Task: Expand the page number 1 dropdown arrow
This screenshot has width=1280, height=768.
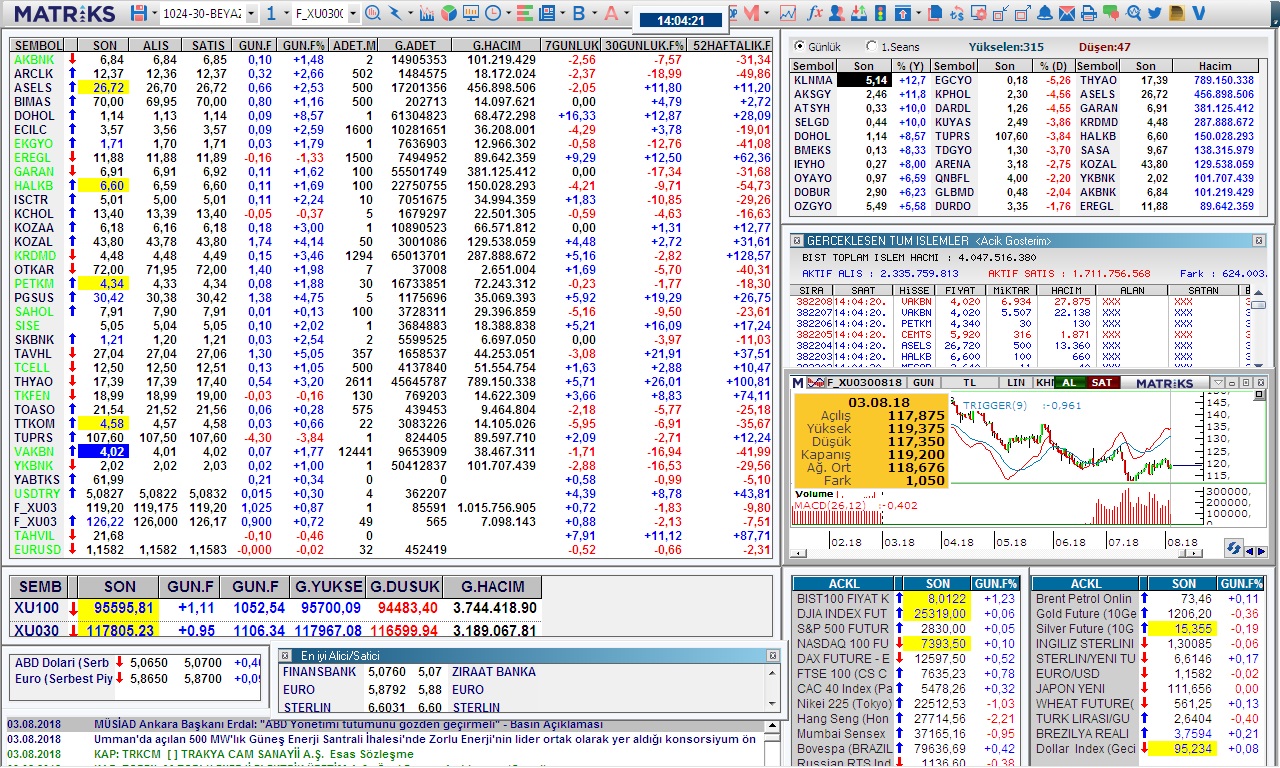Action: 286,13
